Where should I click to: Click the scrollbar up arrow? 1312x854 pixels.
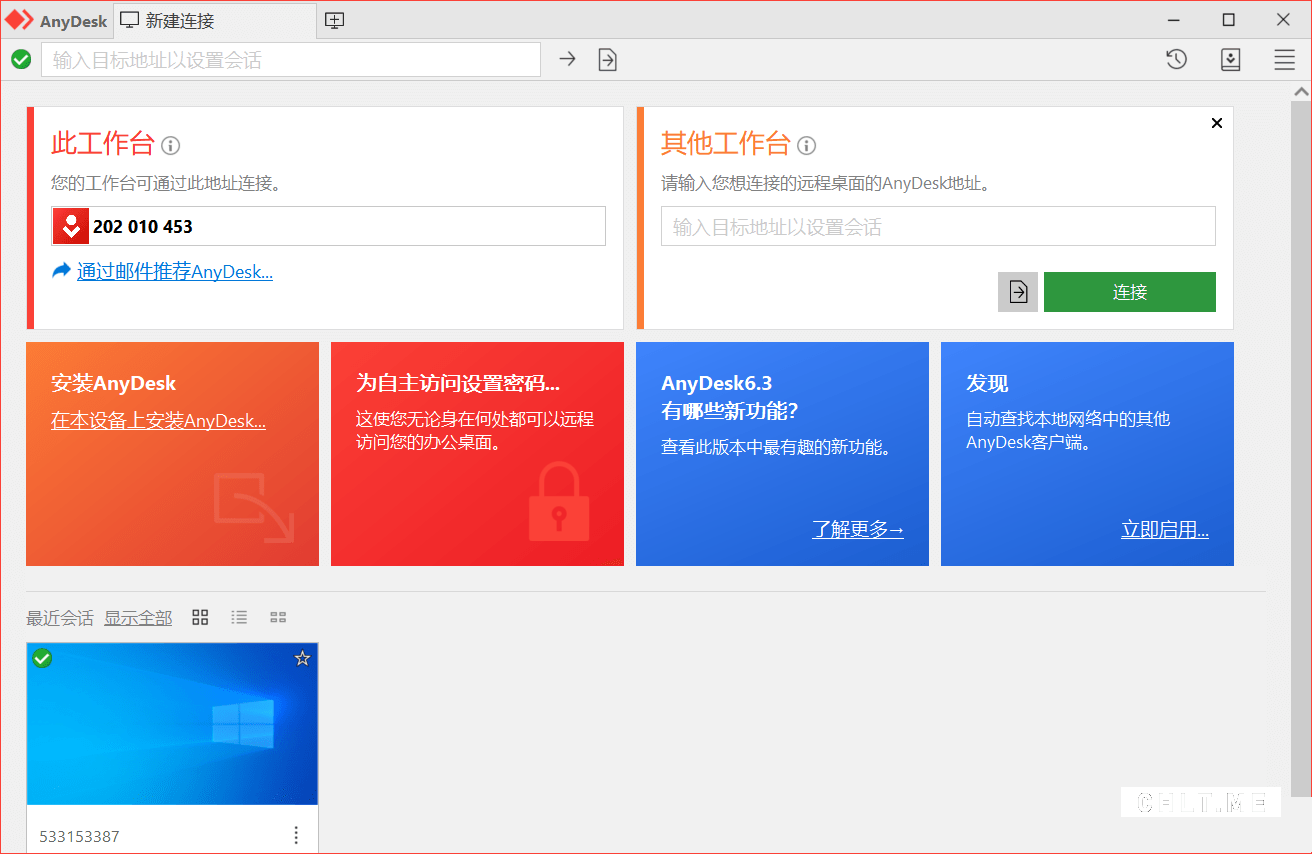tap(1301, 92)
